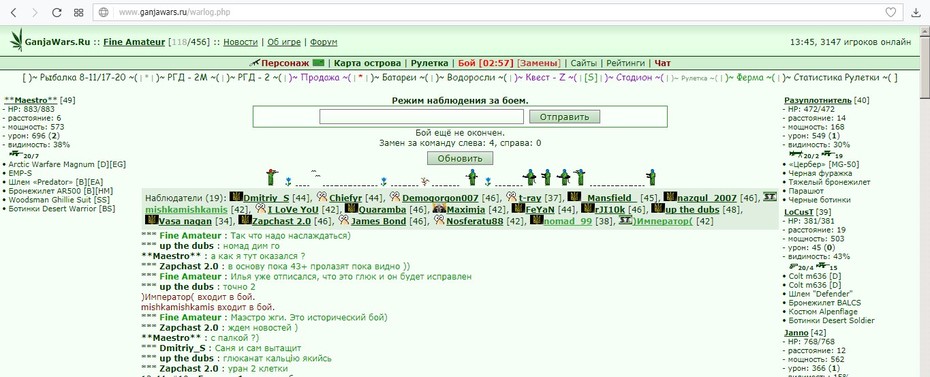This screenshot has height=377, width=930.
Task: Bookmark the page with the heart icon
Action: click(x=890, y=12)
